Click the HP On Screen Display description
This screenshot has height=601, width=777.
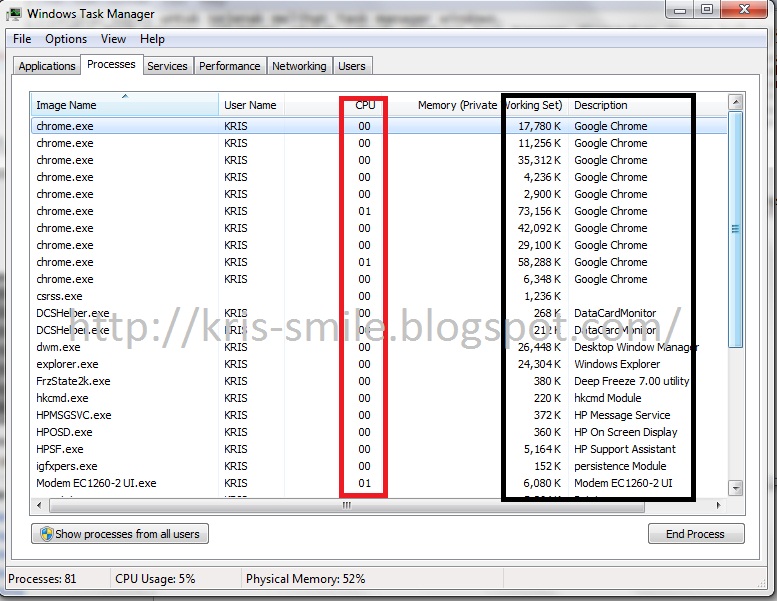625,432
